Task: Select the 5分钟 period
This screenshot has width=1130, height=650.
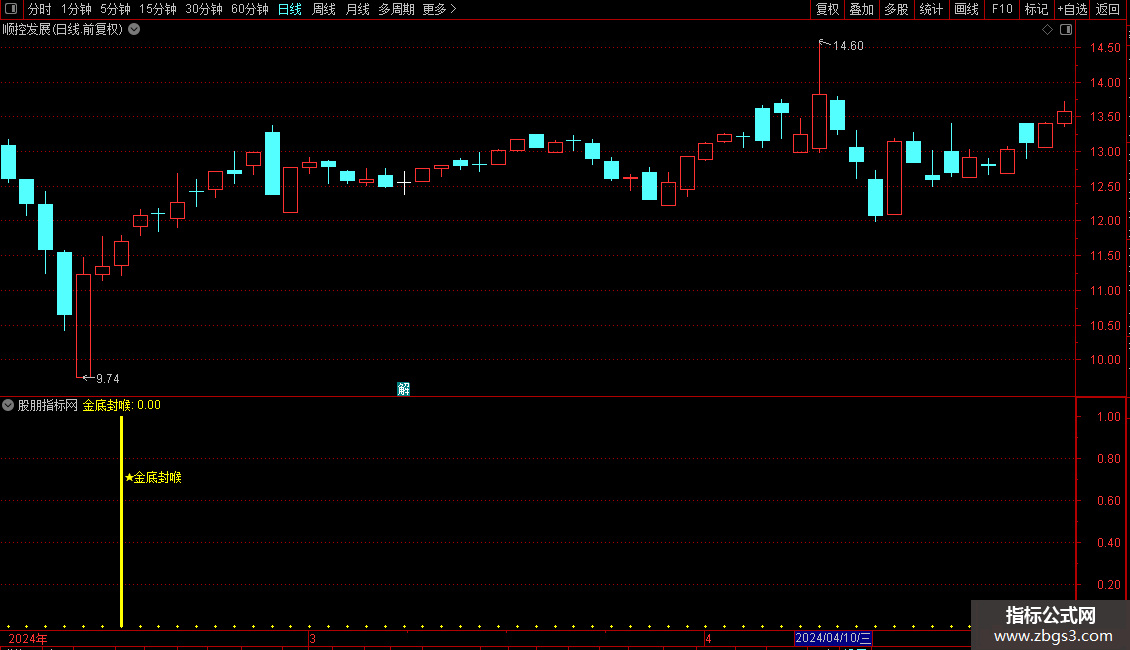Action: click(x=115, y=9)
